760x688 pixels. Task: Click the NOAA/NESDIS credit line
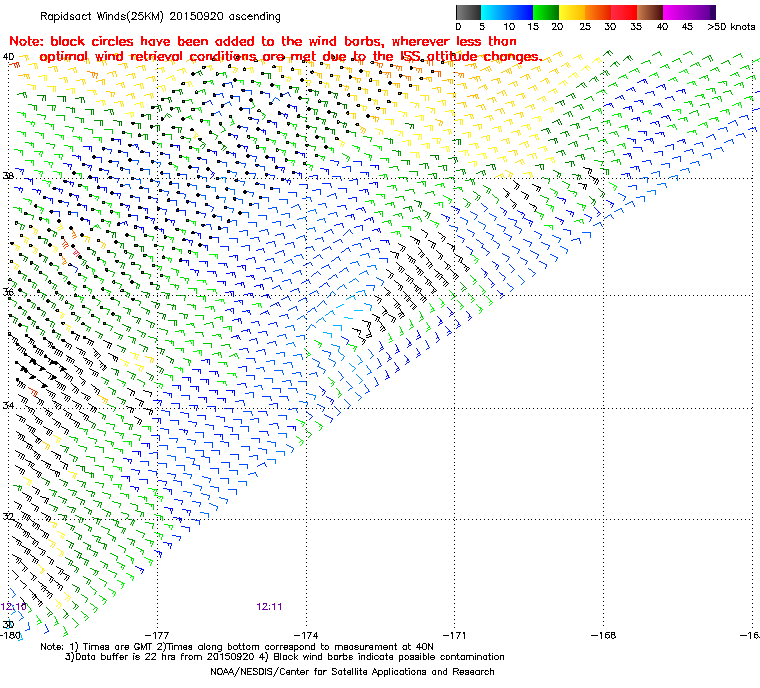click(x=352, y=672)
